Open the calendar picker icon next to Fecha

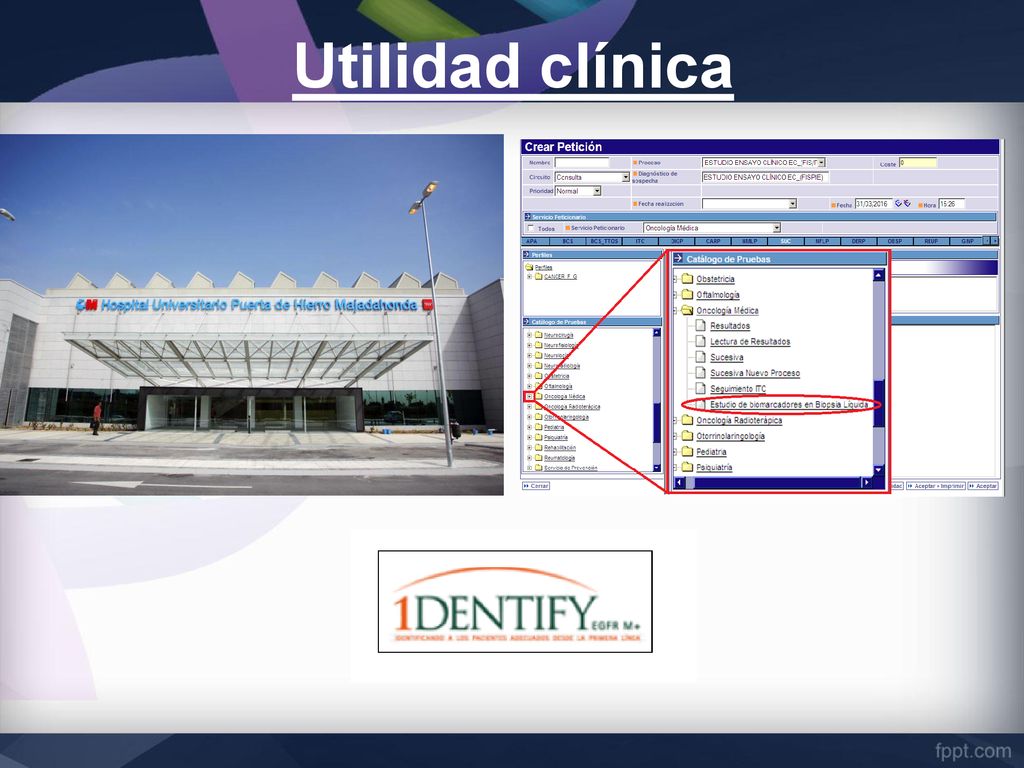pos(899,204)
